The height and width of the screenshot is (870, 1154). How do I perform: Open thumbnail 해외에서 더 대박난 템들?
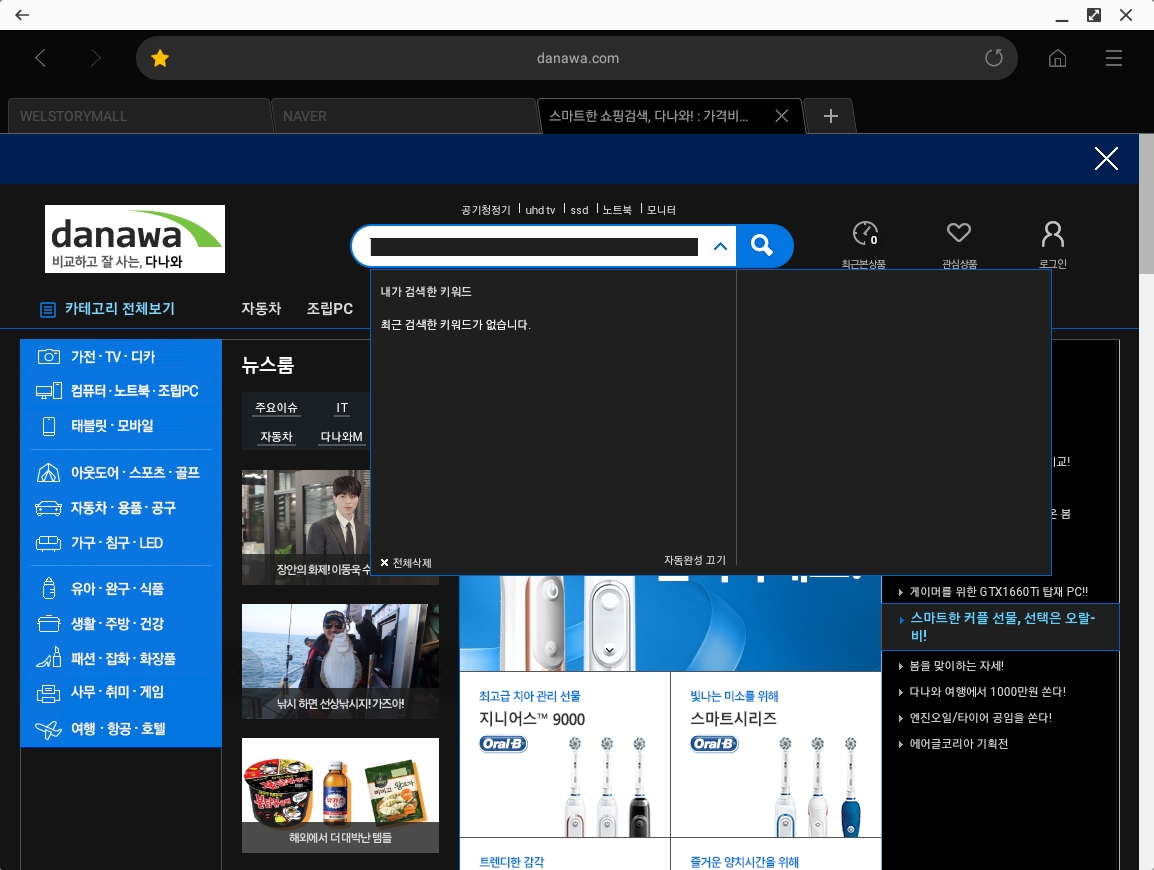point(340,795)
